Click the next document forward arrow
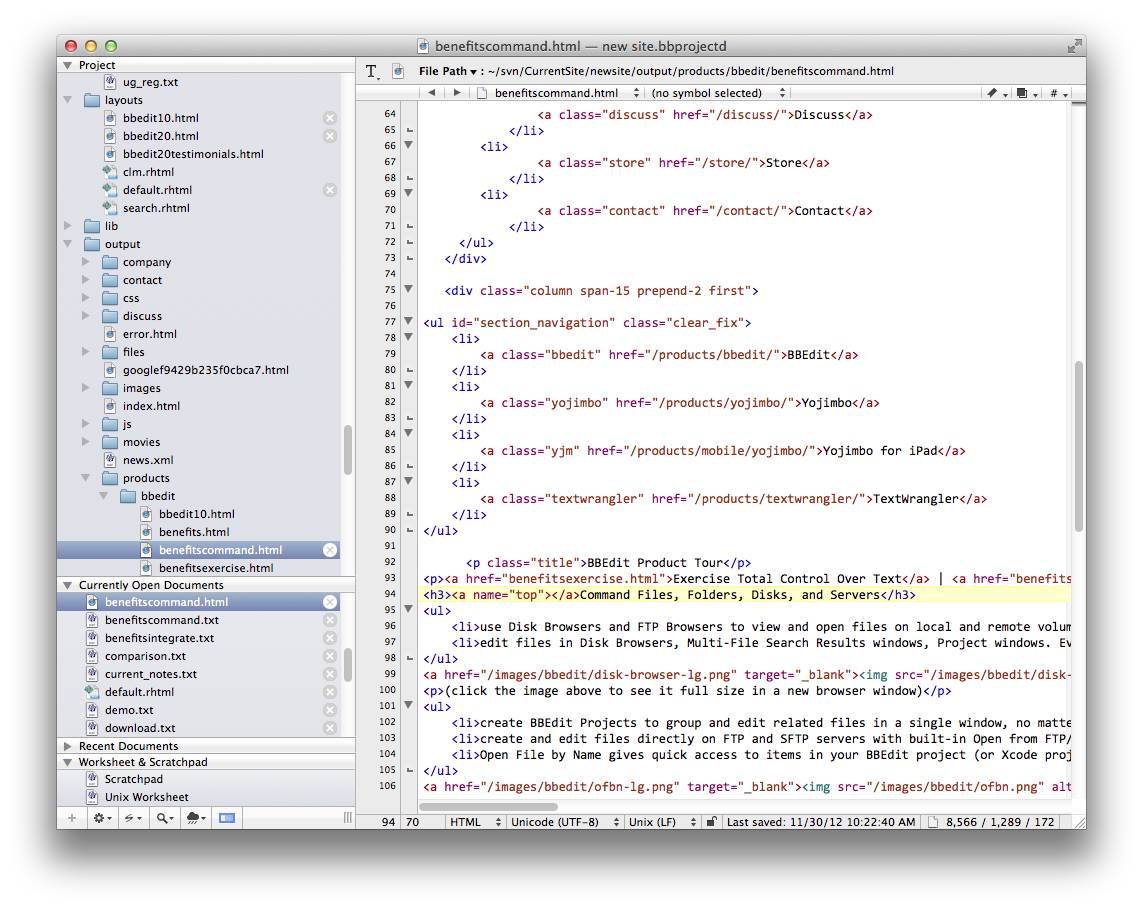The height and width of the screenshot is (908, 1143). pyautogui.click(x=457, y=93)
